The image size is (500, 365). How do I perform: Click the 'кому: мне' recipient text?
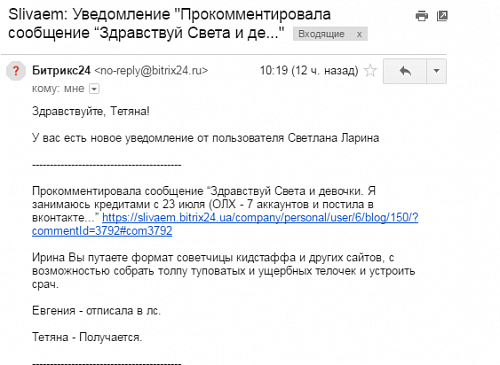click(x=58, y=89)
